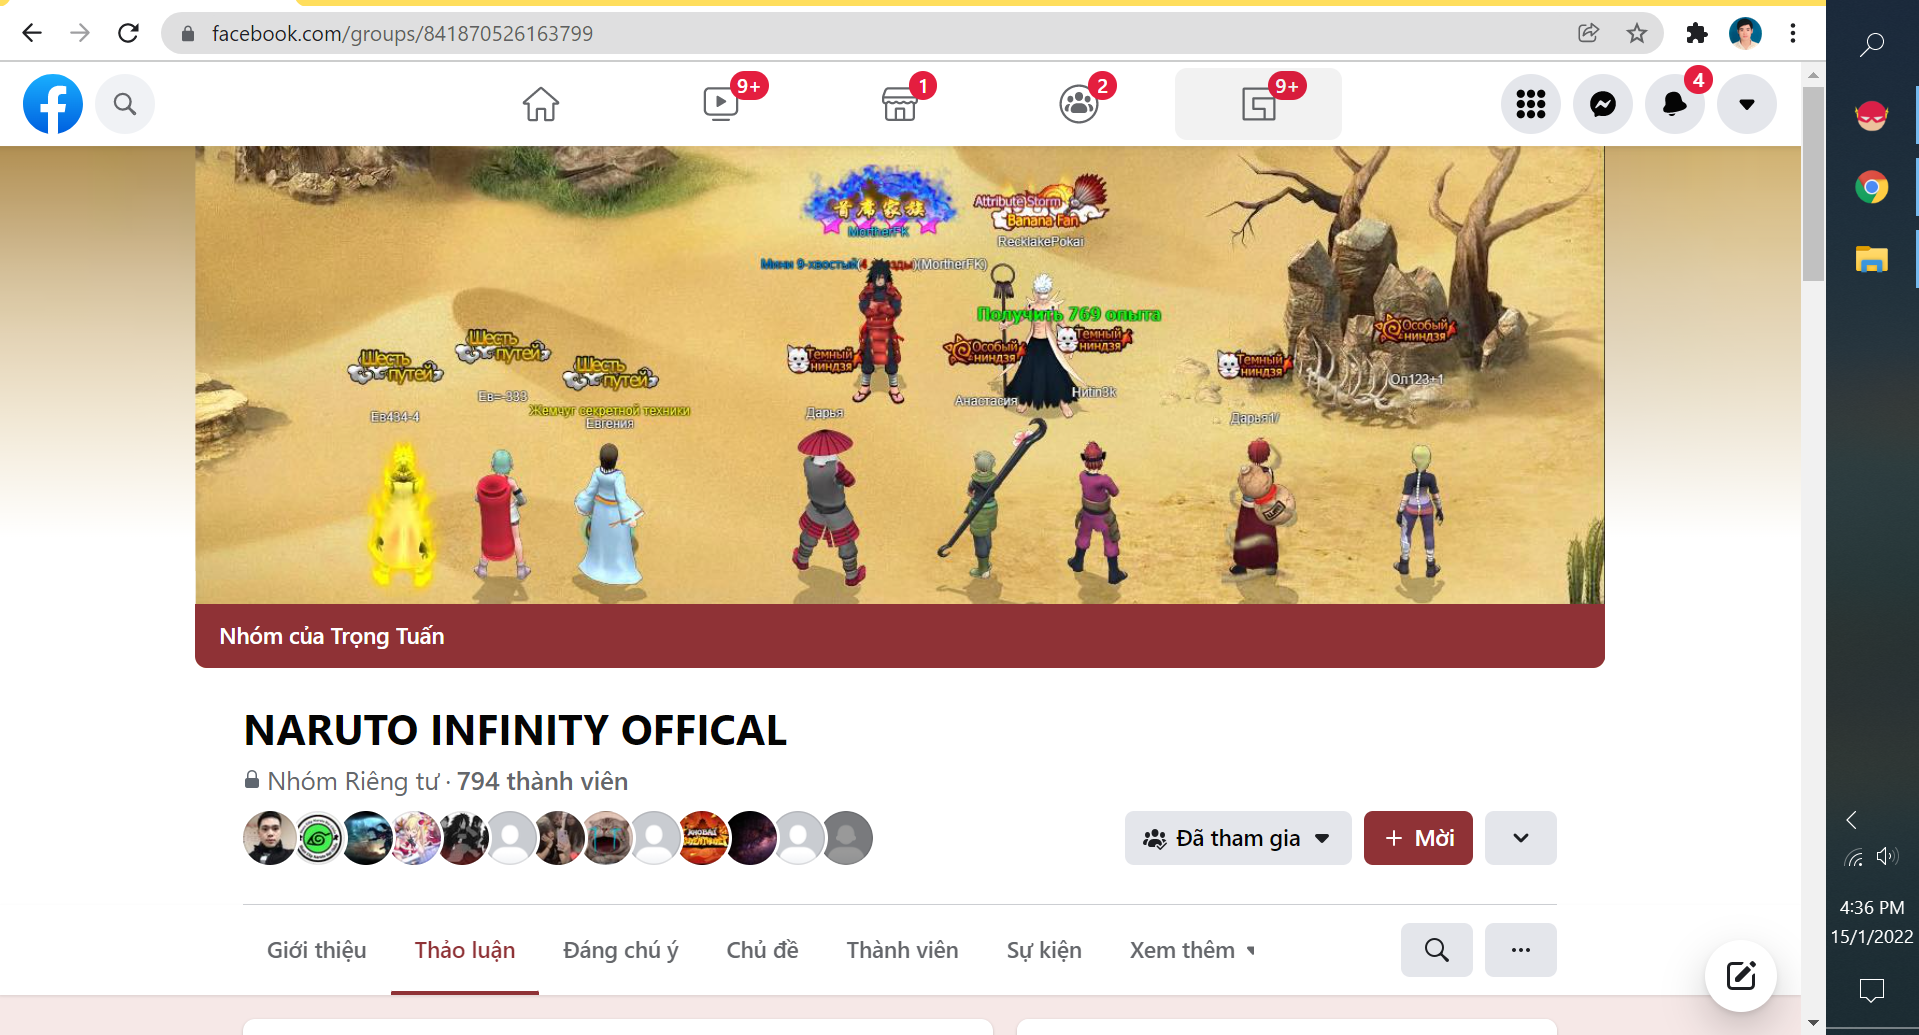
Task: Click the group cover photo
Action: [x=900, y=375]
